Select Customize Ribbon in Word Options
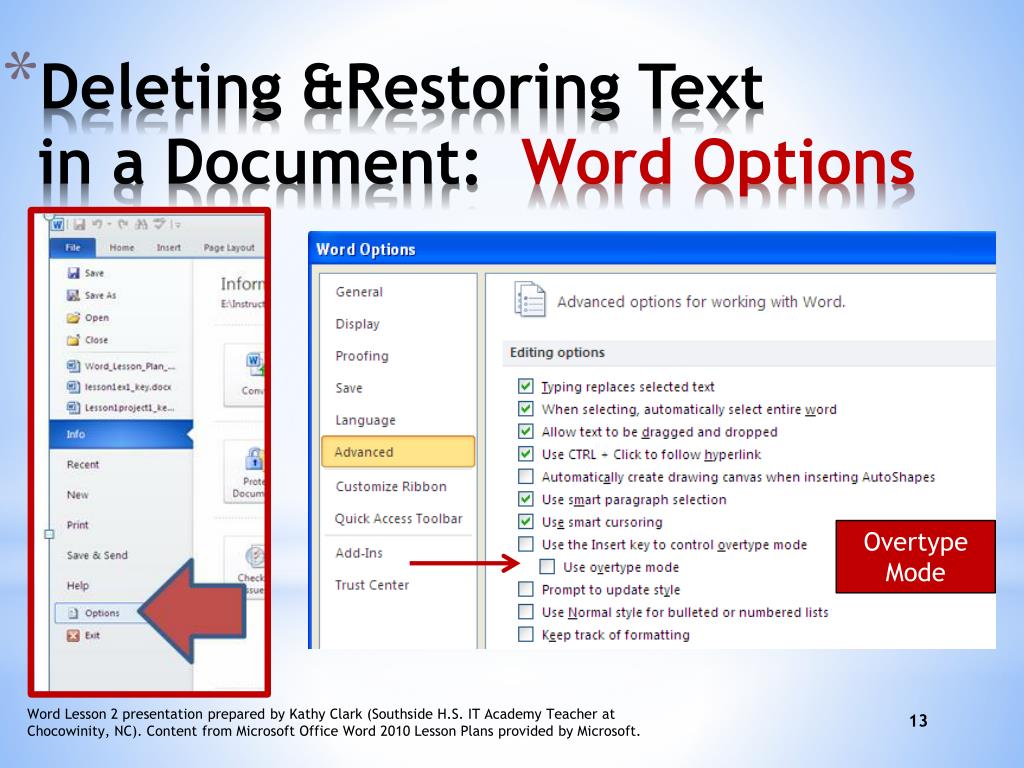The image size is (1024, 768). point(391,487)
